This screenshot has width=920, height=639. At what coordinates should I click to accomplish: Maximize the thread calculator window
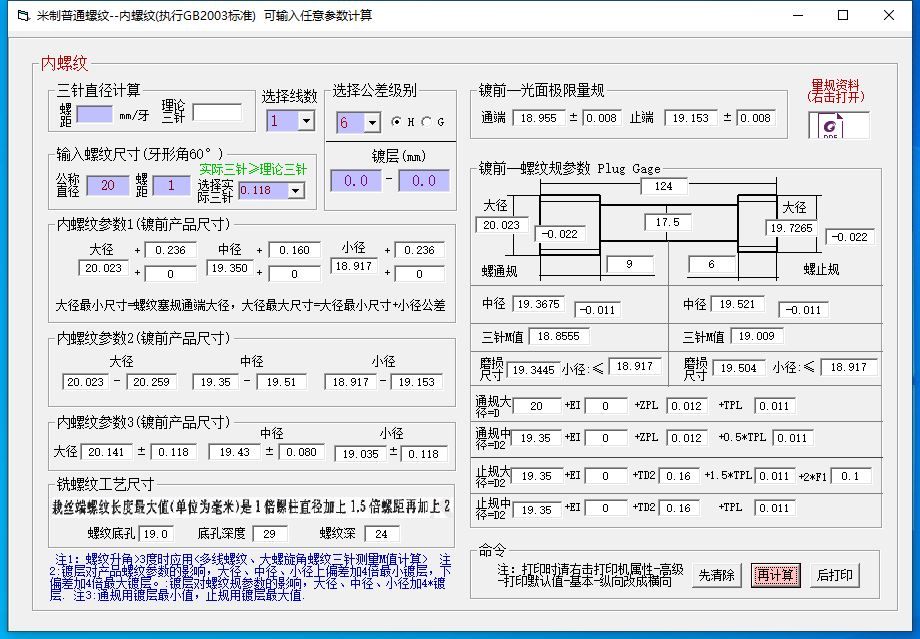[x=843, y=16]
